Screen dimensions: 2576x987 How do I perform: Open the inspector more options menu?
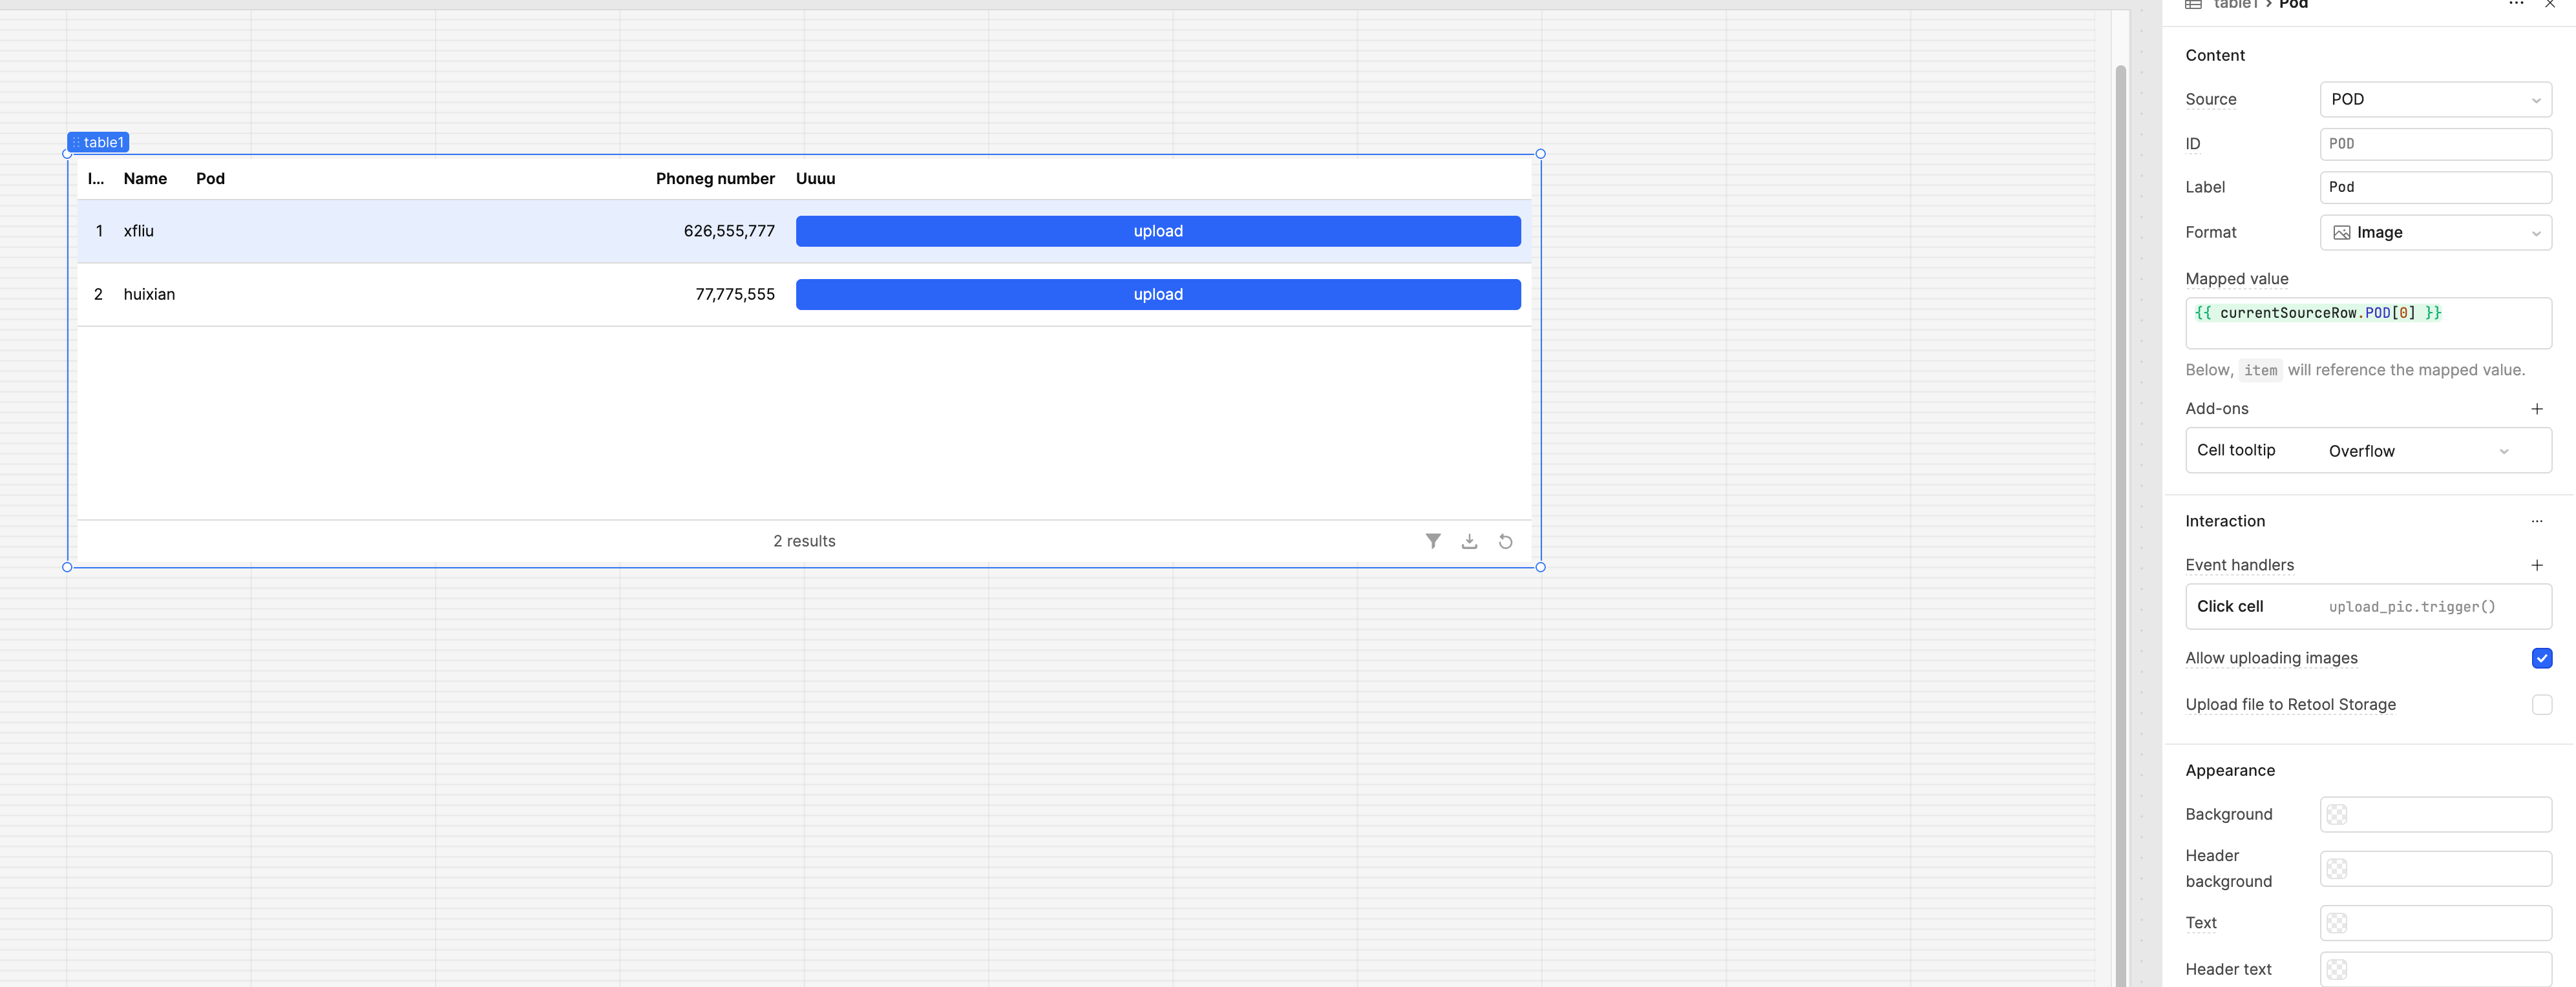coord(2516,4)
